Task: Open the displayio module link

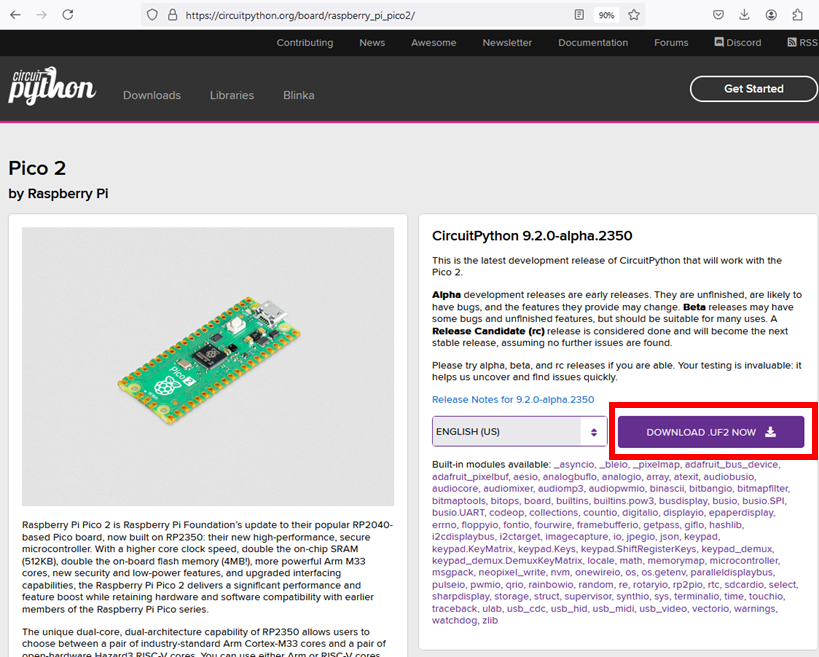Action: coord(684,512)
